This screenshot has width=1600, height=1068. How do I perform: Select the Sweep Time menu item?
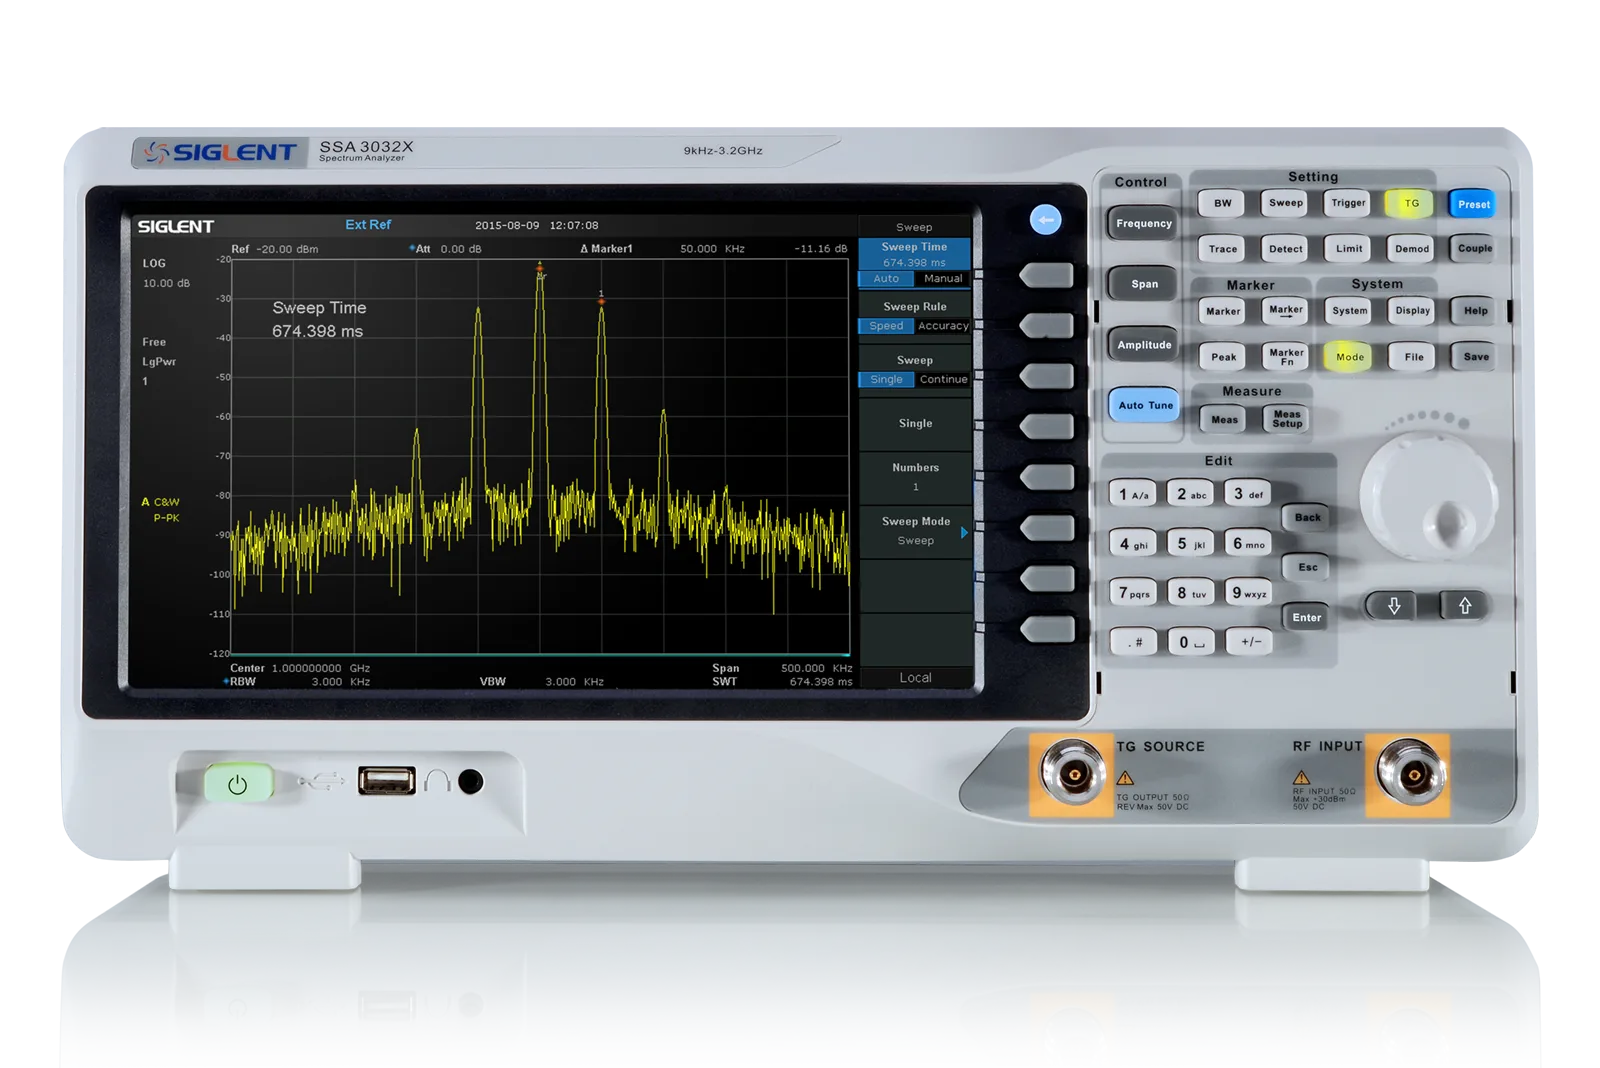914,254
